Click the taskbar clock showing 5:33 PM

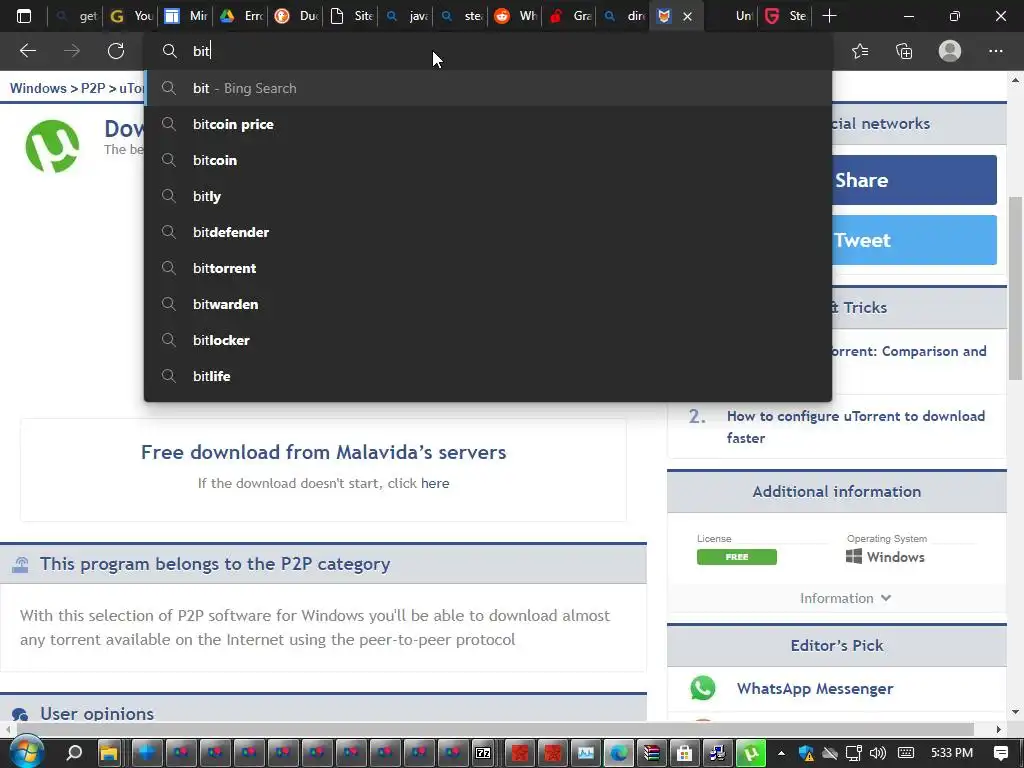point(952,753)
